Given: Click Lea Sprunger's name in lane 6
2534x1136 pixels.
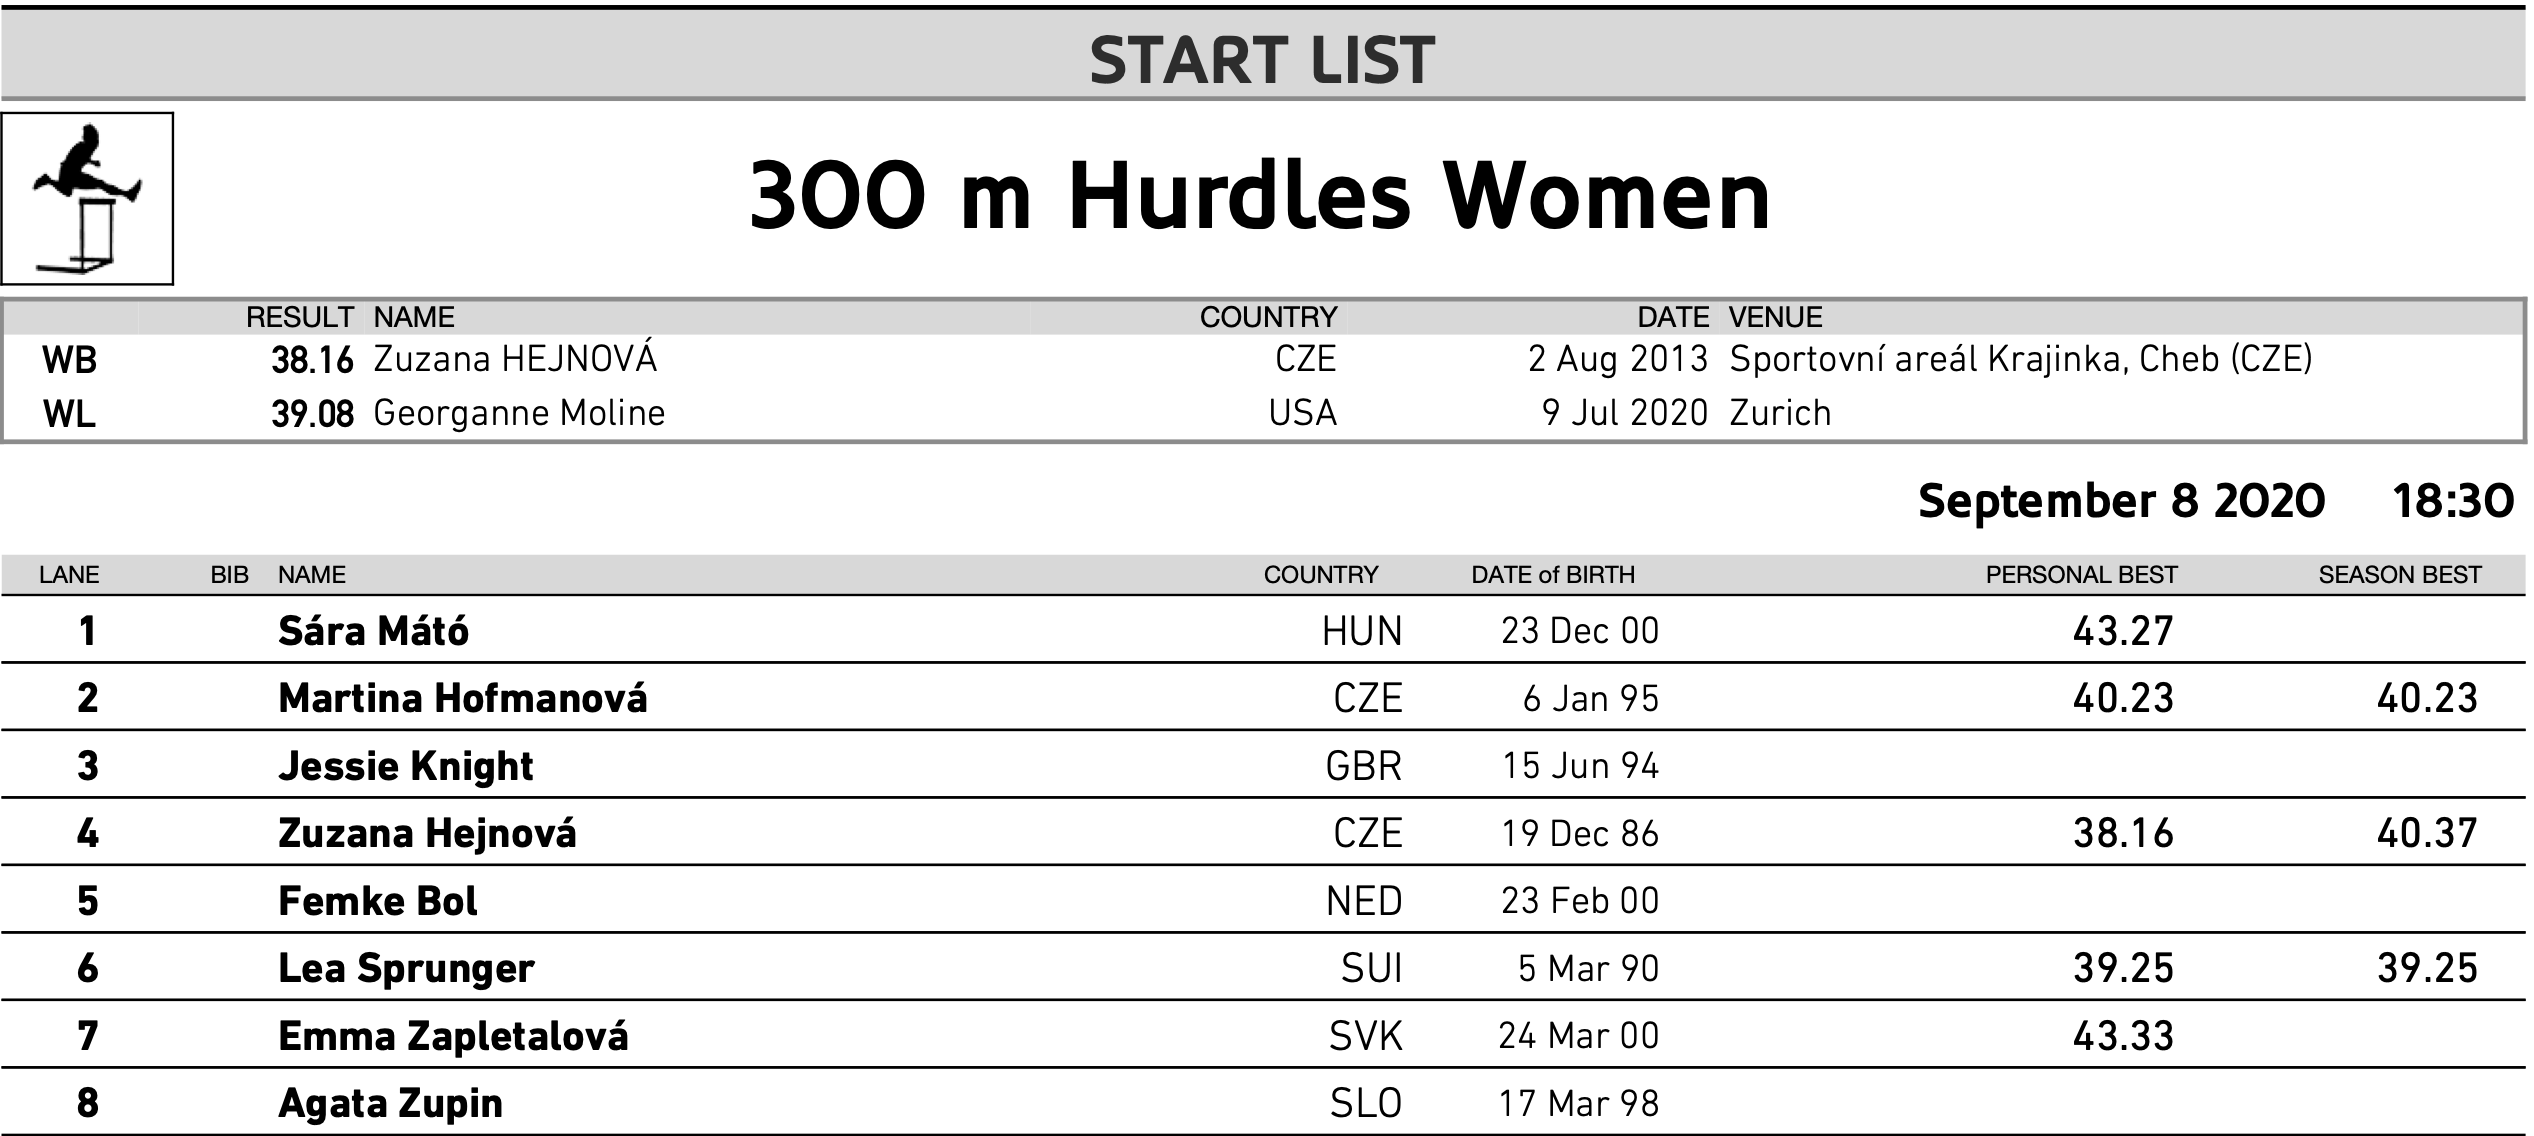Looking at the screenshot, I should pos(406,968).
